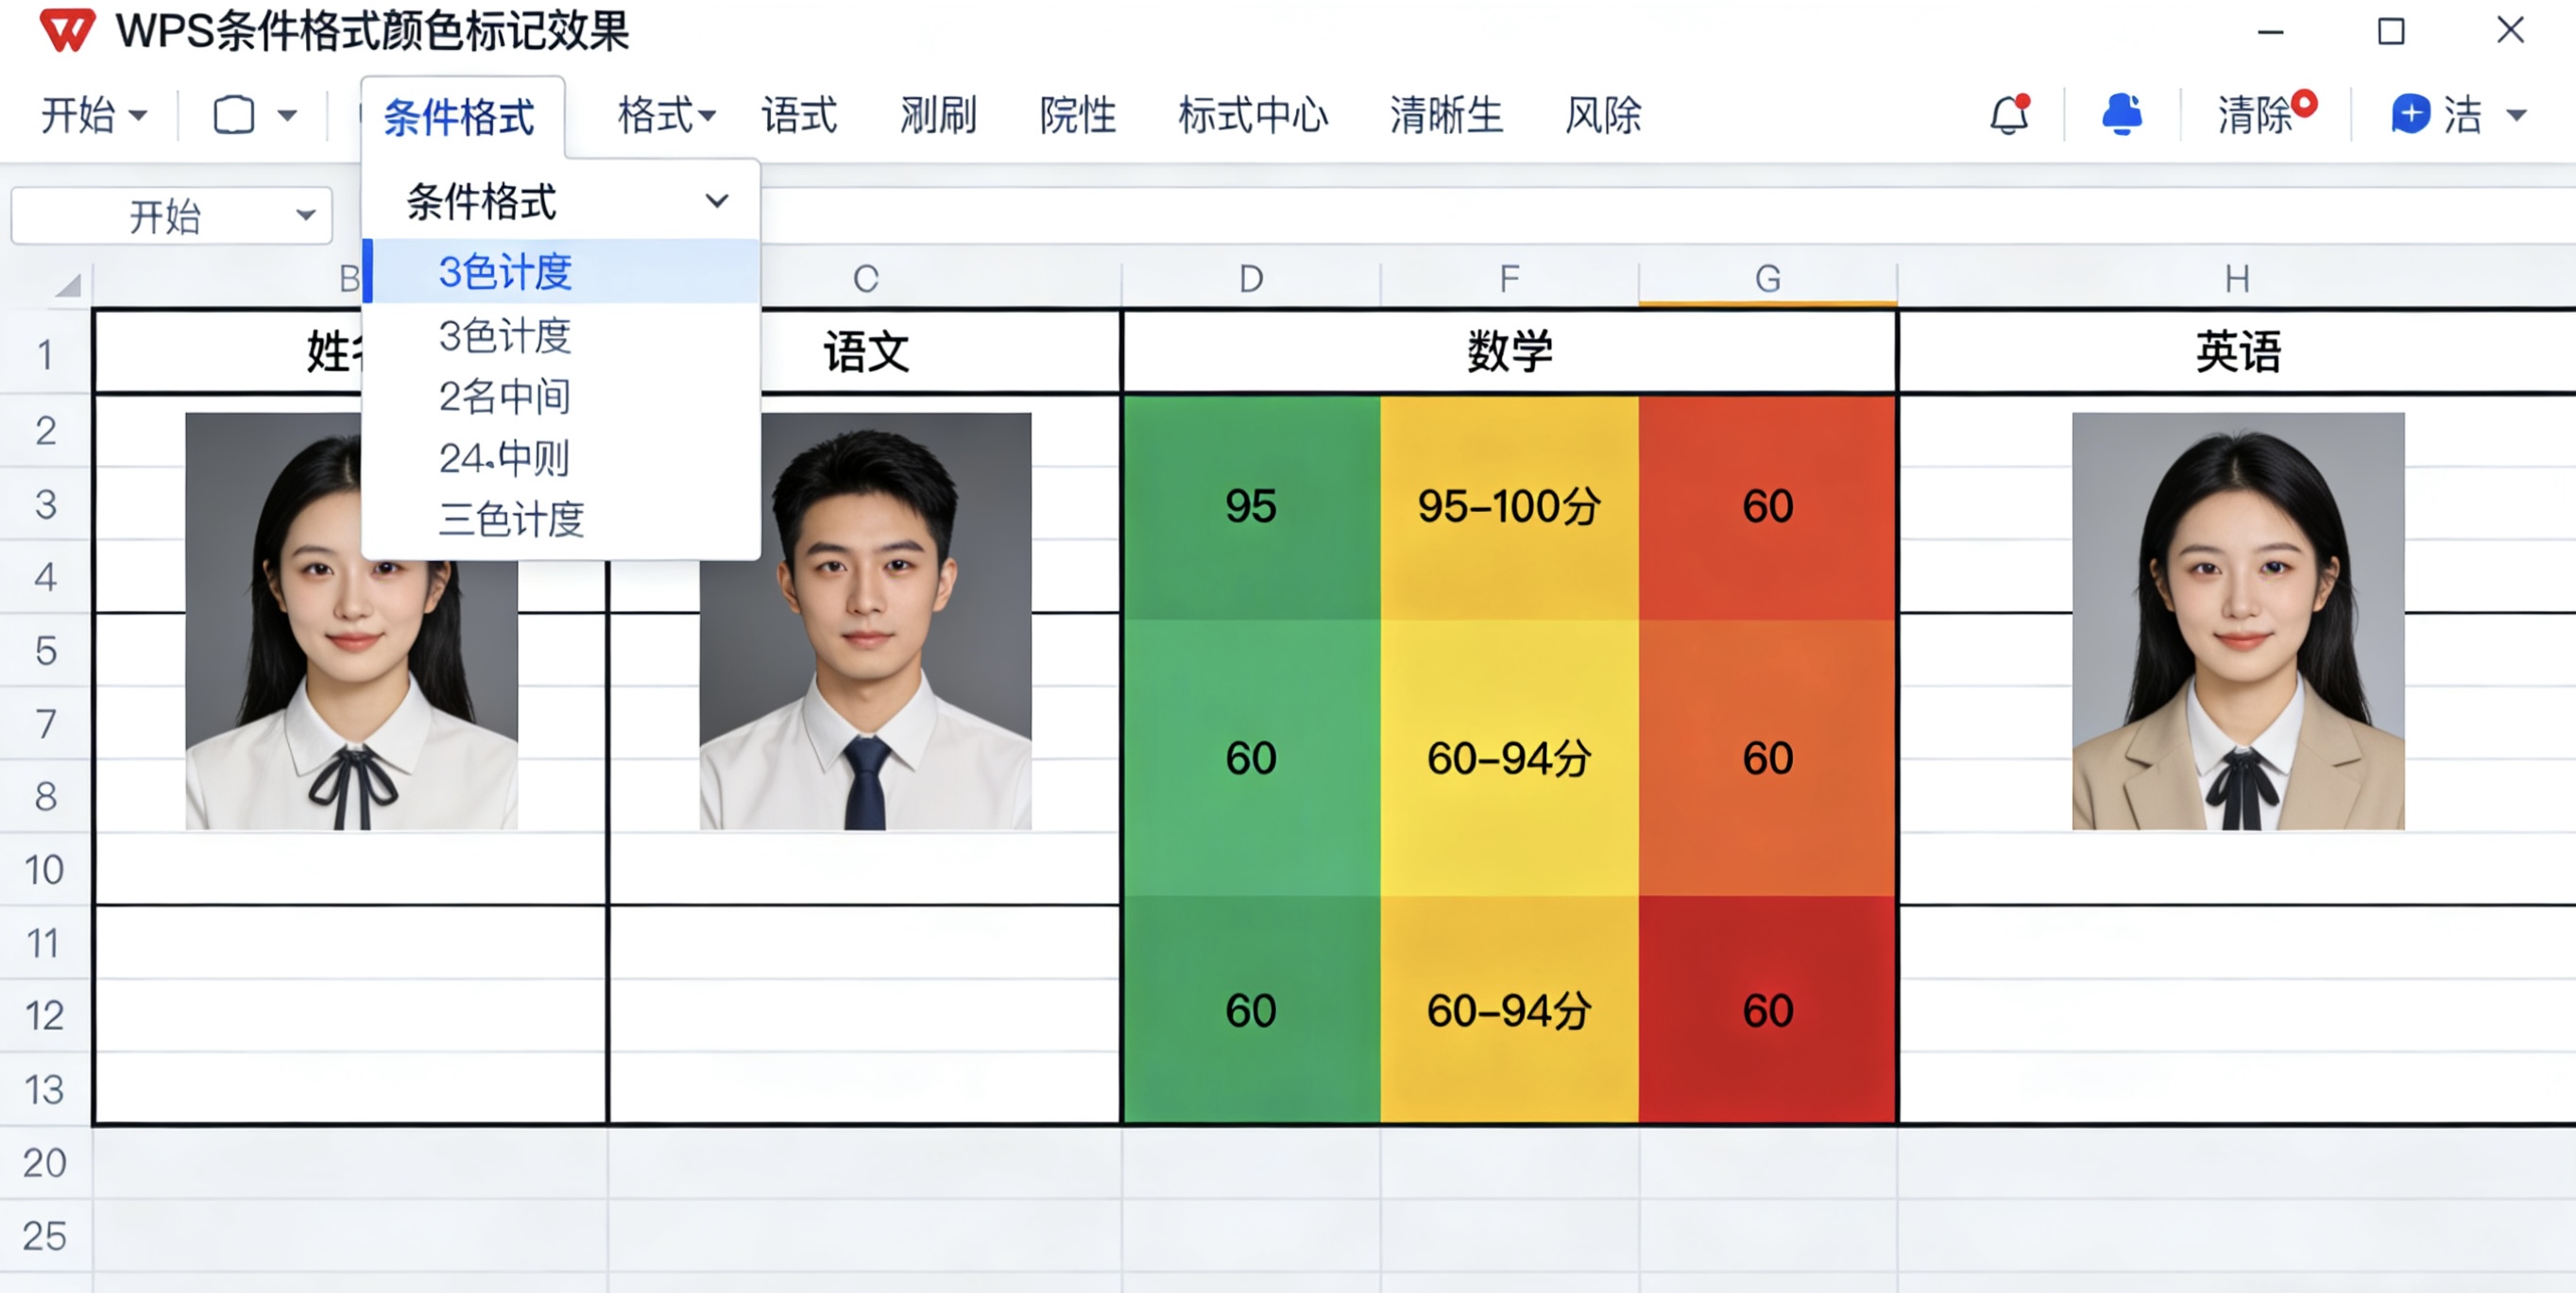This screenshot has width=2576, height=1293.
Task: Click the male student photo in the 语文 column
Action: (866, 620)
